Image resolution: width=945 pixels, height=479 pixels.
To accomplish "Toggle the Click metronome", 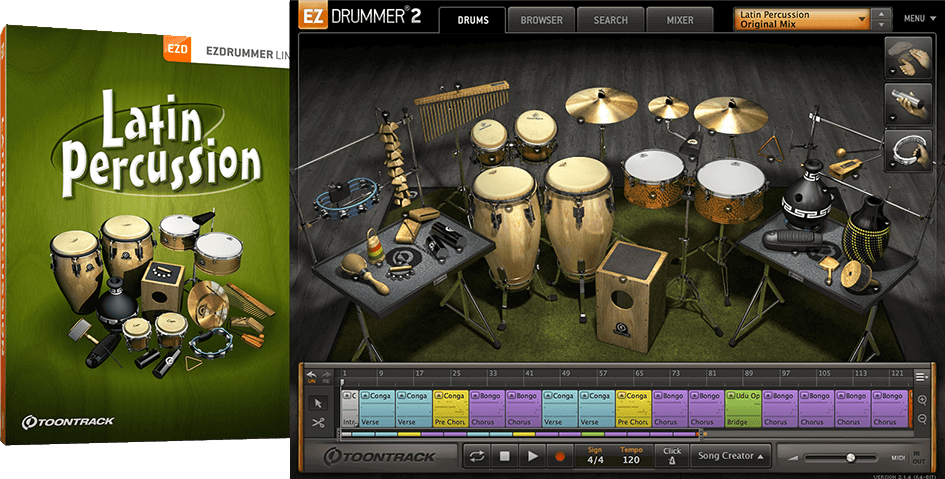I will click(x=672, y=456).
